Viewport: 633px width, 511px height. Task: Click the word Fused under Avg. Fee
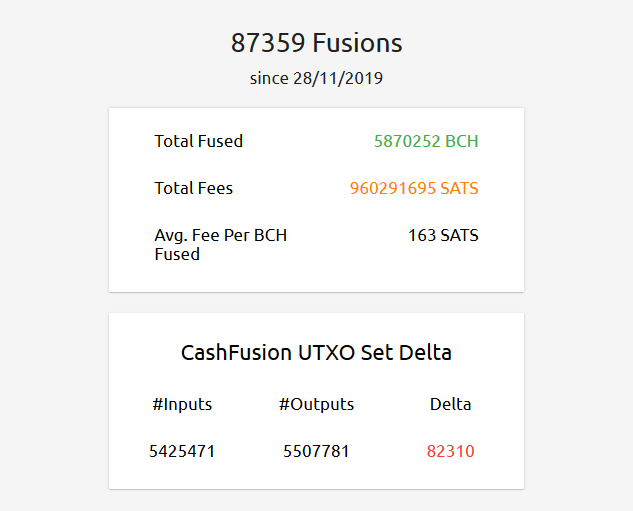(x=177, y=254)
